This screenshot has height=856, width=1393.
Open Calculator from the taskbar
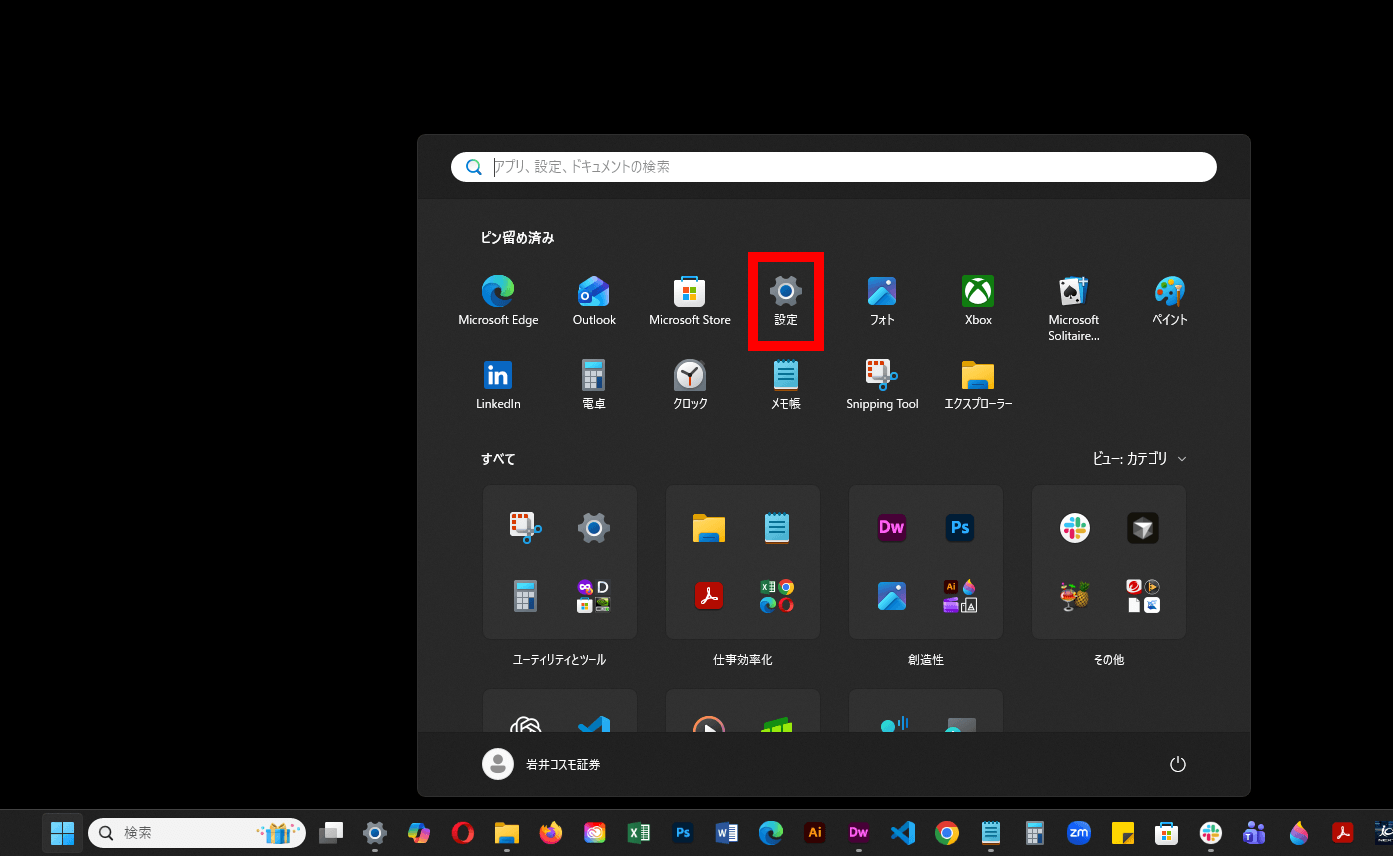point(1035,833)
